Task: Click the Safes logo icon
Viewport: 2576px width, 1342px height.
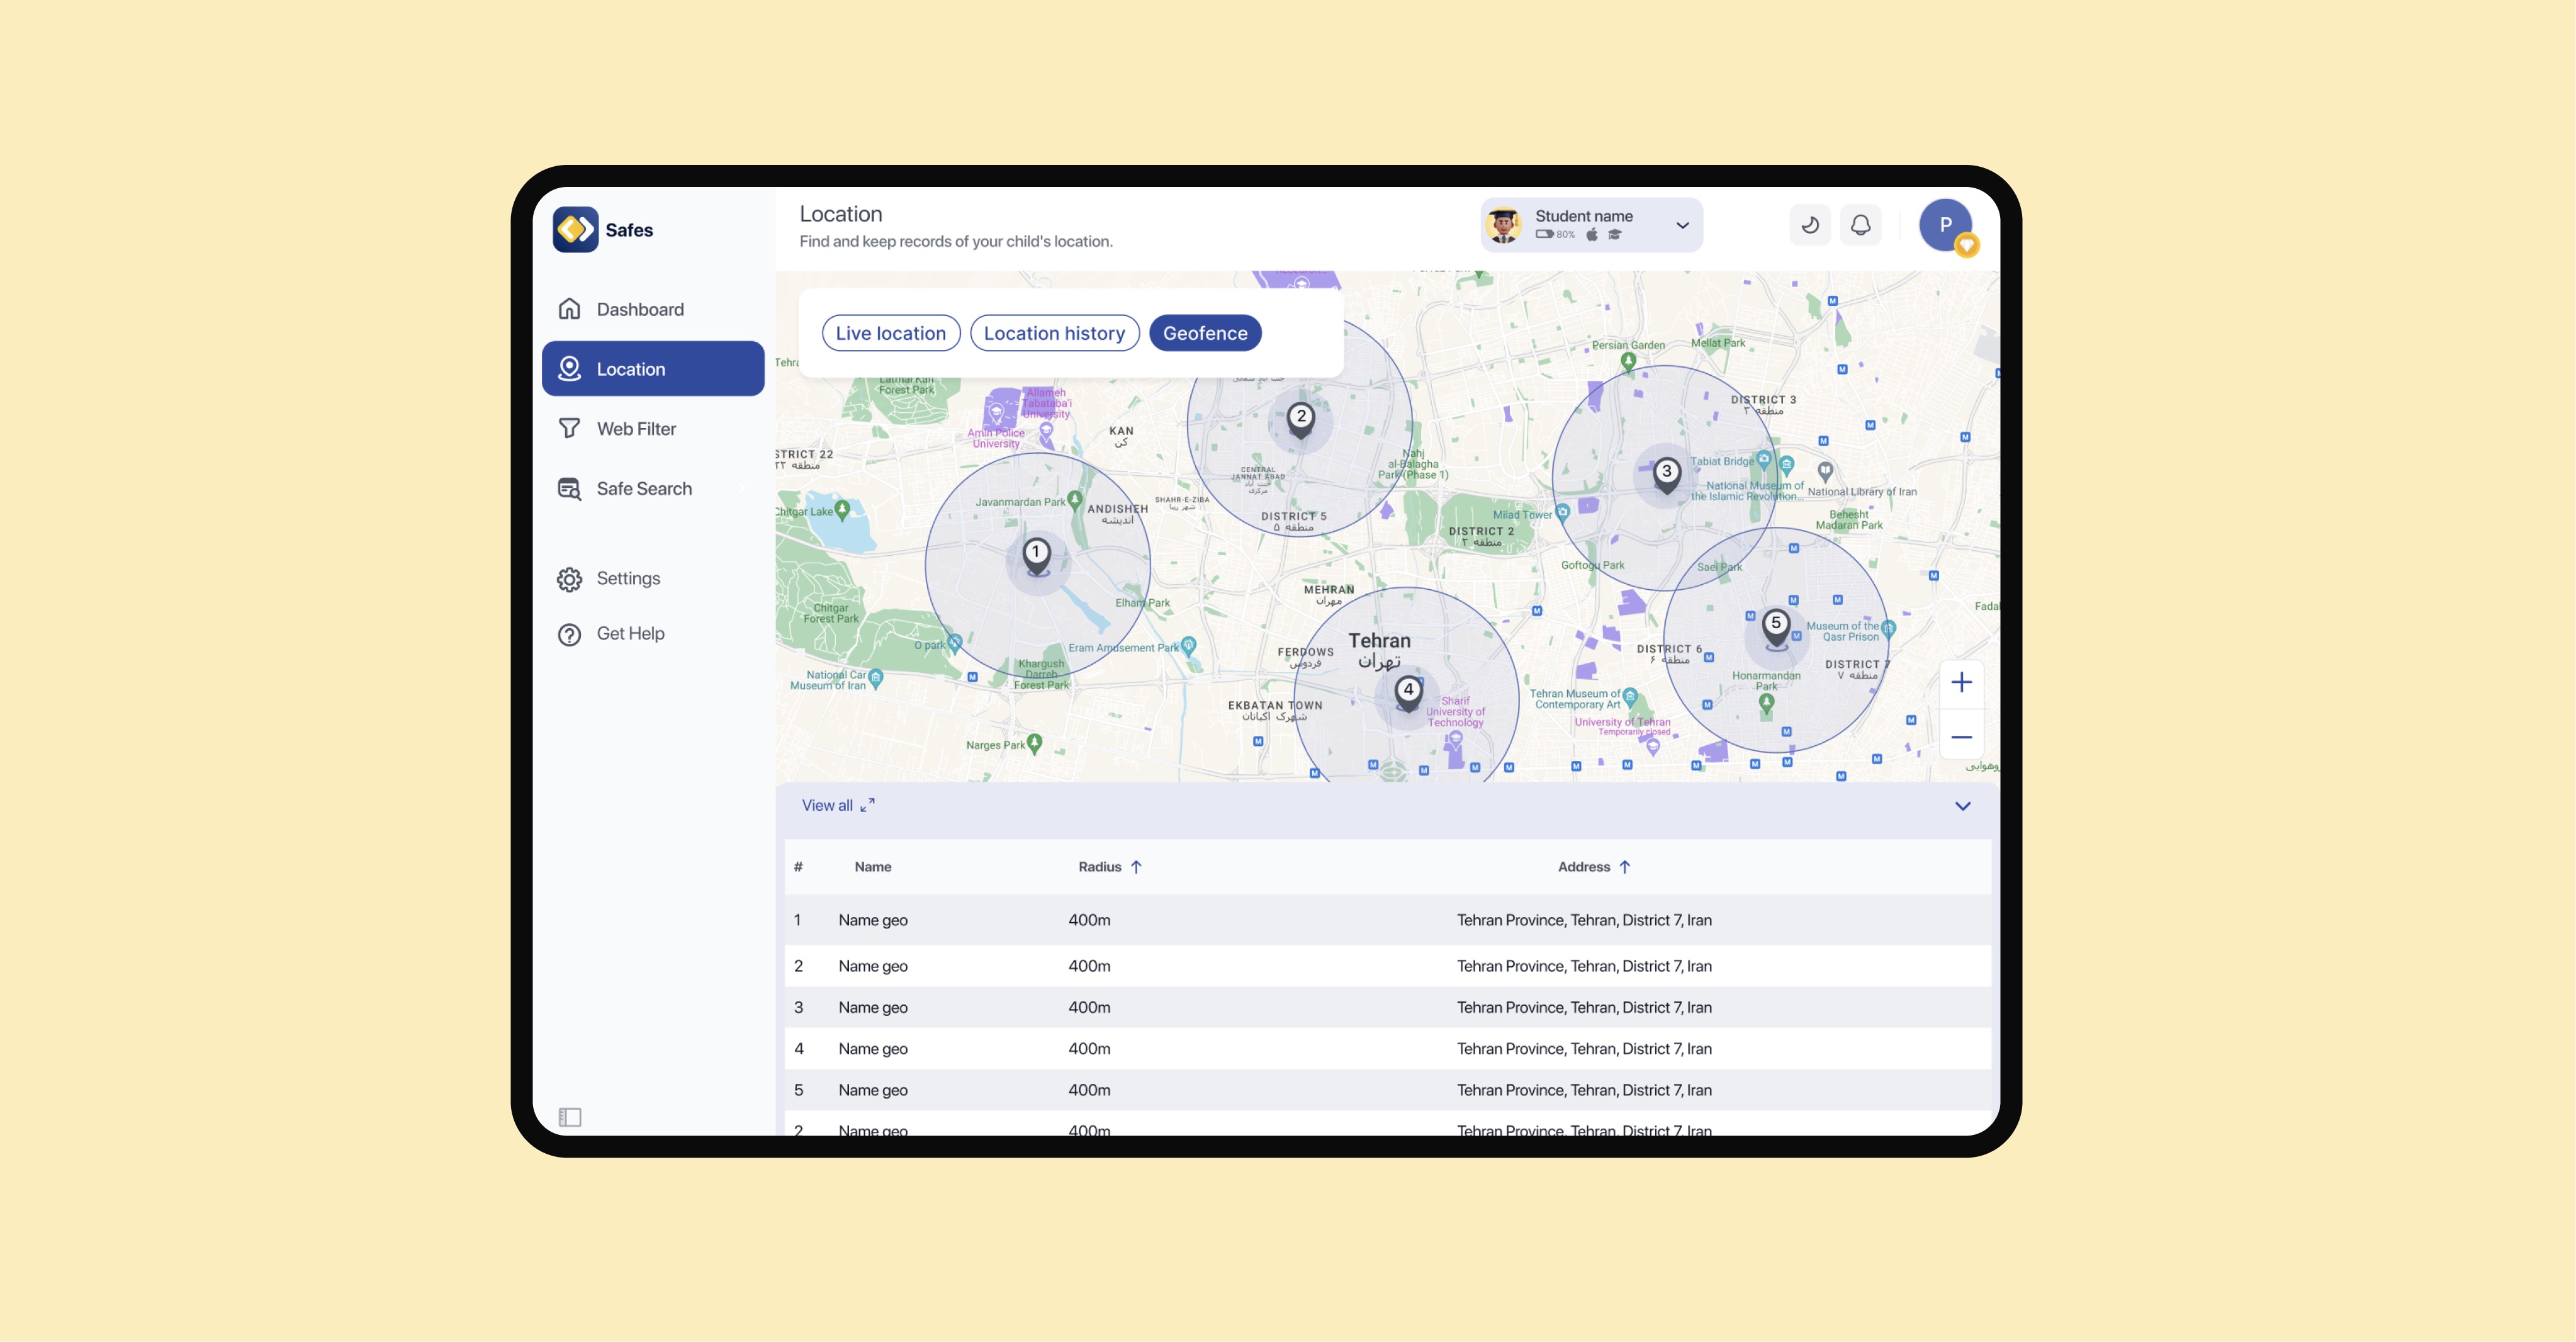Action: coord(576,230)
